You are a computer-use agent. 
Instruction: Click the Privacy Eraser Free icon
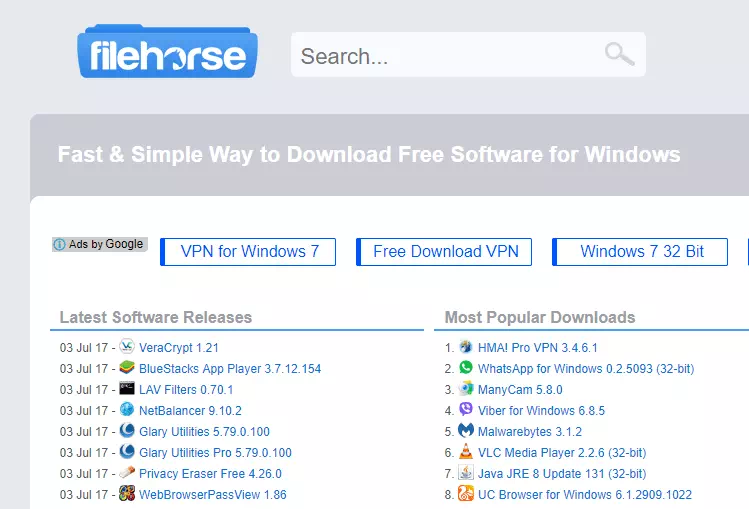tap(127, 472)
